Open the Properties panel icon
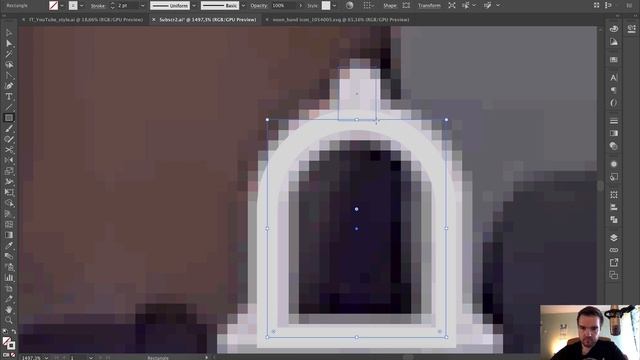This screenshot has width=640, height=360. click(x=631, y=29)
